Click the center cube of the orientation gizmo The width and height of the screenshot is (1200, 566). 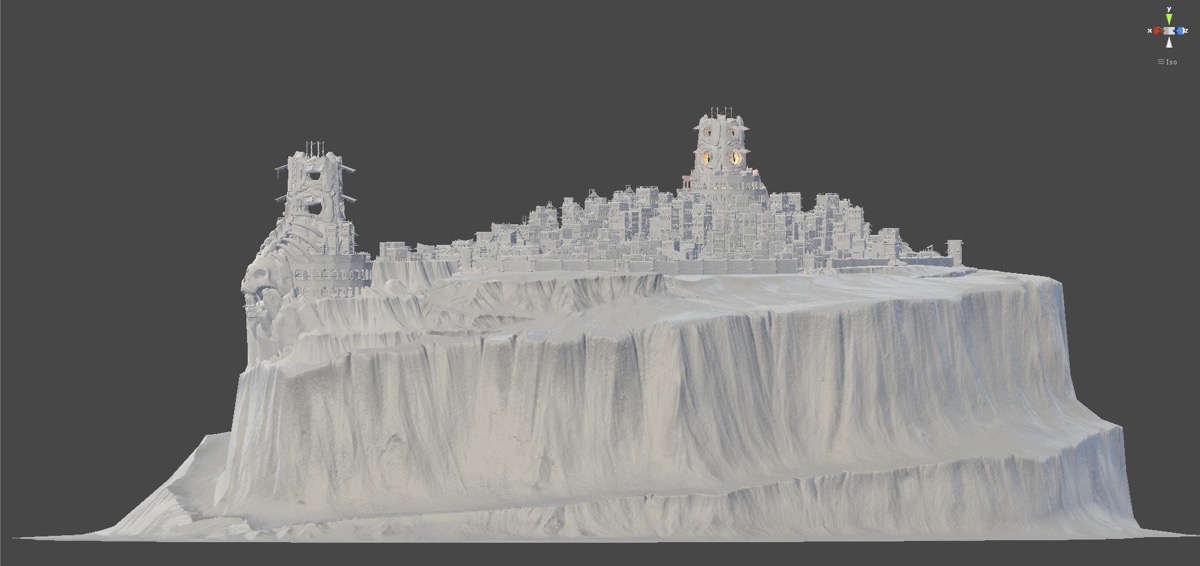click(x=1168, y=31)
